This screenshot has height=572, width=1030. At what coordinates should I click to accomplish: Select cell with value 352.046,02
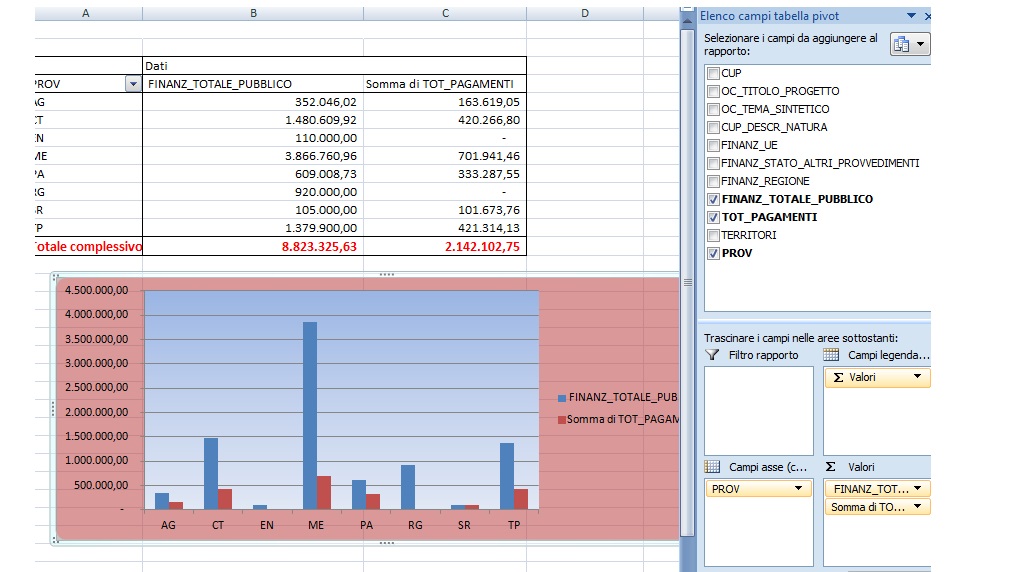[253, 102]
